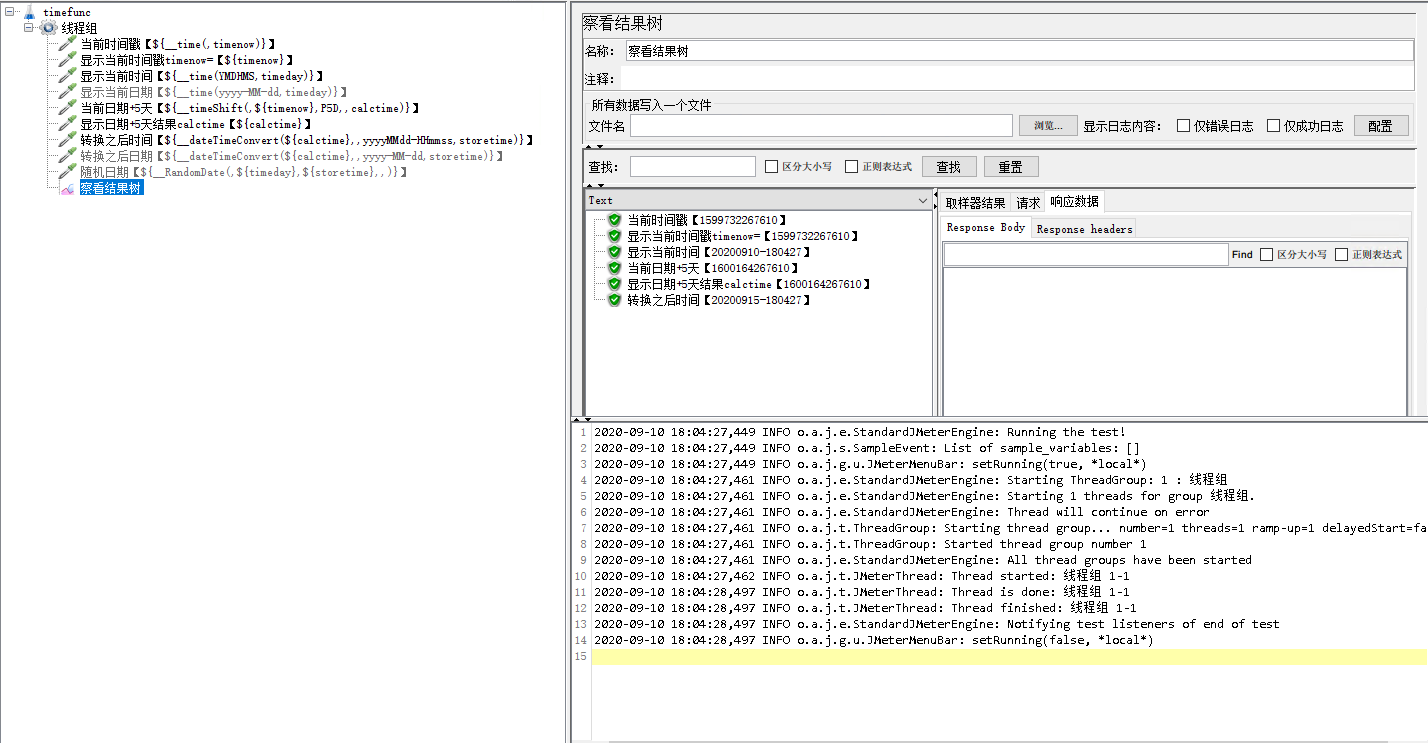This screenshot has width=1428, height=743.
Task: Click green shield icon for 显示当前时间 result
Action: click(615, 252)
